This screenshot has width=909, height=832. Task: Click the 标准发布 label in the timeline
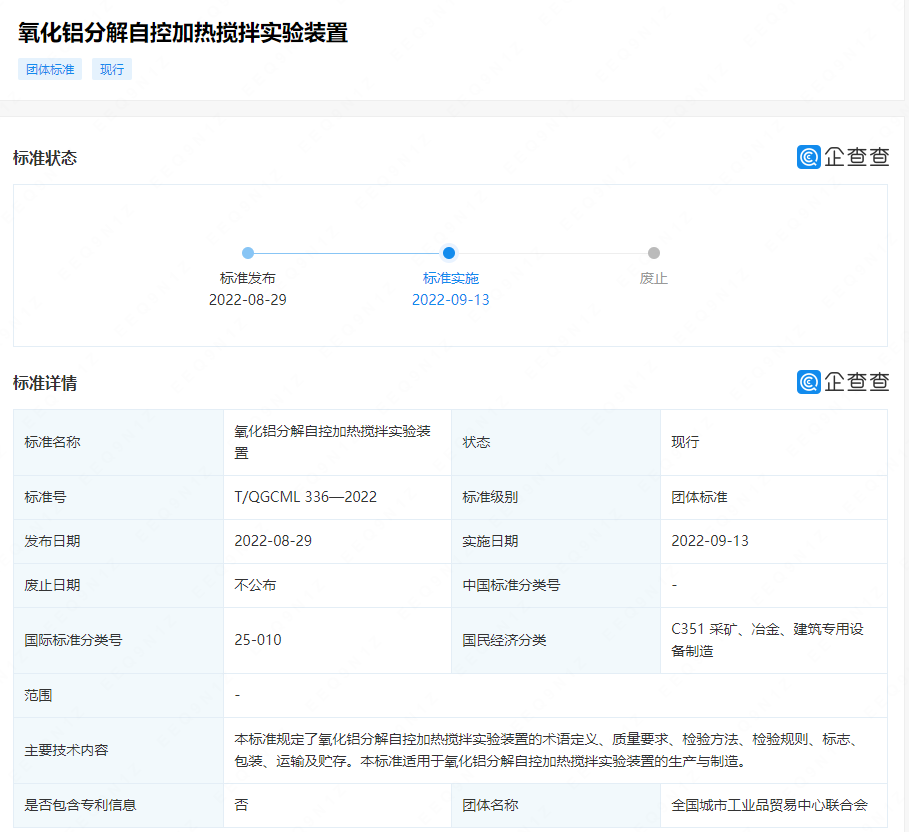point(248,278)
